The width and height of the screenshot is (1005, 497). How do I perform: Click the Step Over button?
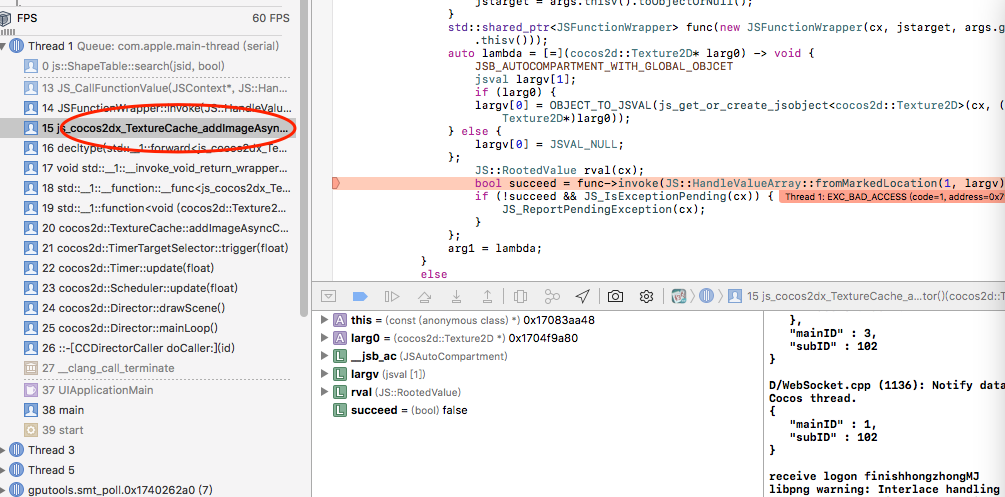pos(424,296)
